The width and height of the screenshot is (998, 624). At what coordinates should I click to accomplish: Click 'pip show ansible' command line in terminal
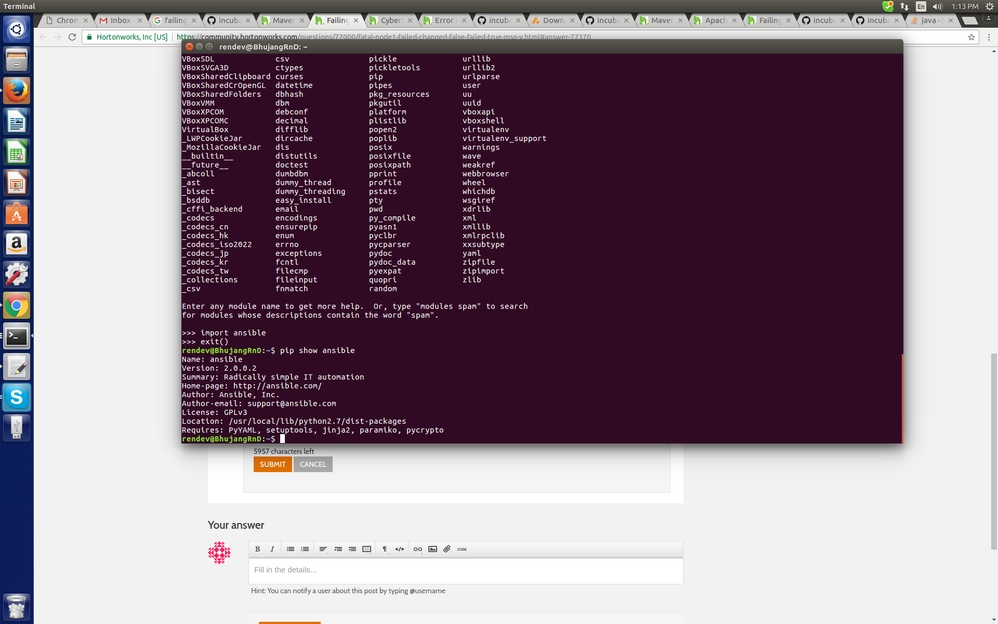pyautogui.click(x=318, y=350)
